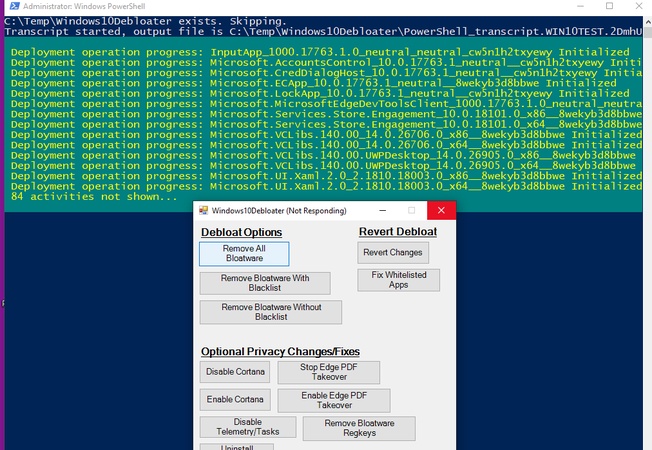Screen dimensions: 652x450
Task: Click the PowerShell icon in title bar
Action: [15, 6]
